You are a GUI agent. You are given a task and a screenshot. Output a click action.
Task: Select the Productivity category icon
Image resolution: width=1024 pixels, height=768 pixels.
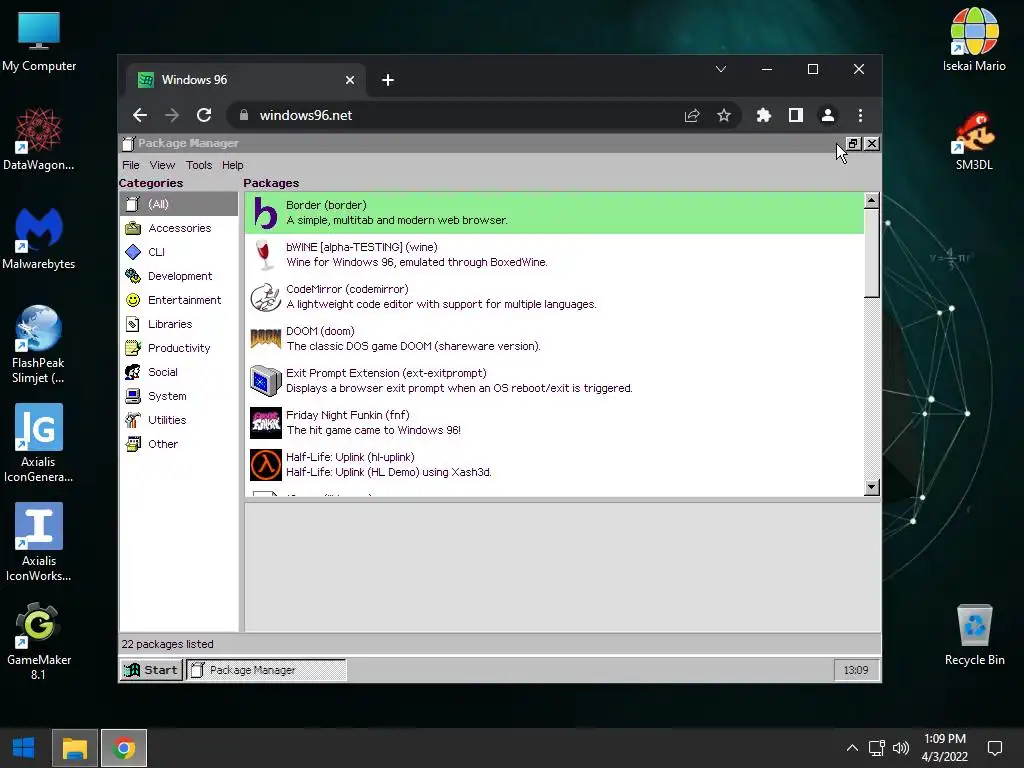pyautogui.click(x=133, y=348)
